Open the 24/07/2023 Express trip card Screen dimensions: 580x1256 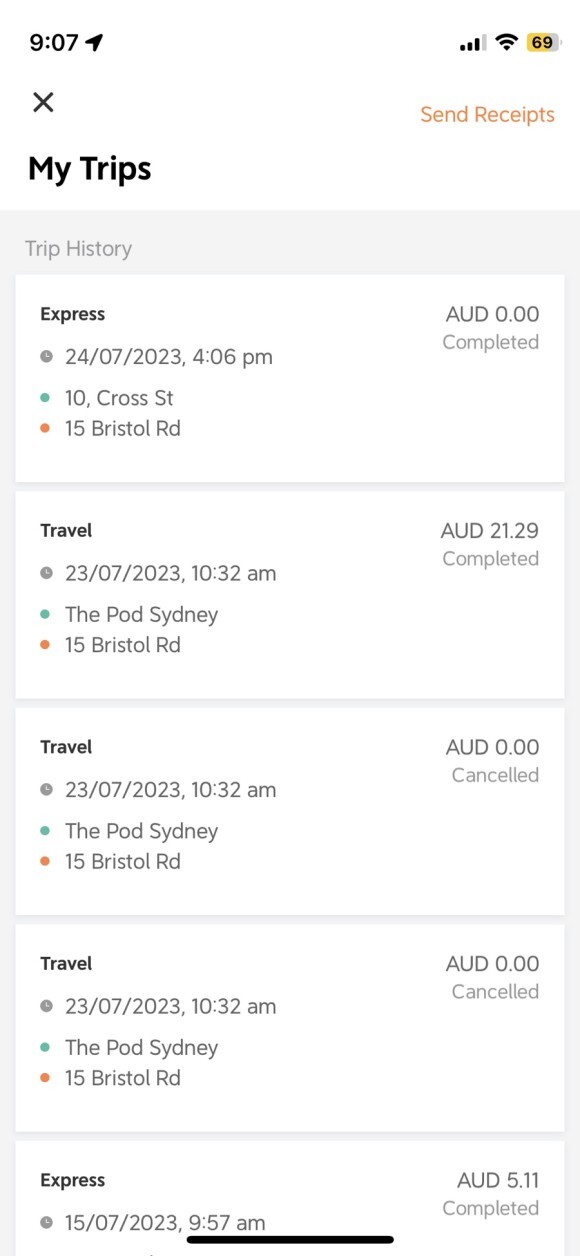click(x=290, y=378)
